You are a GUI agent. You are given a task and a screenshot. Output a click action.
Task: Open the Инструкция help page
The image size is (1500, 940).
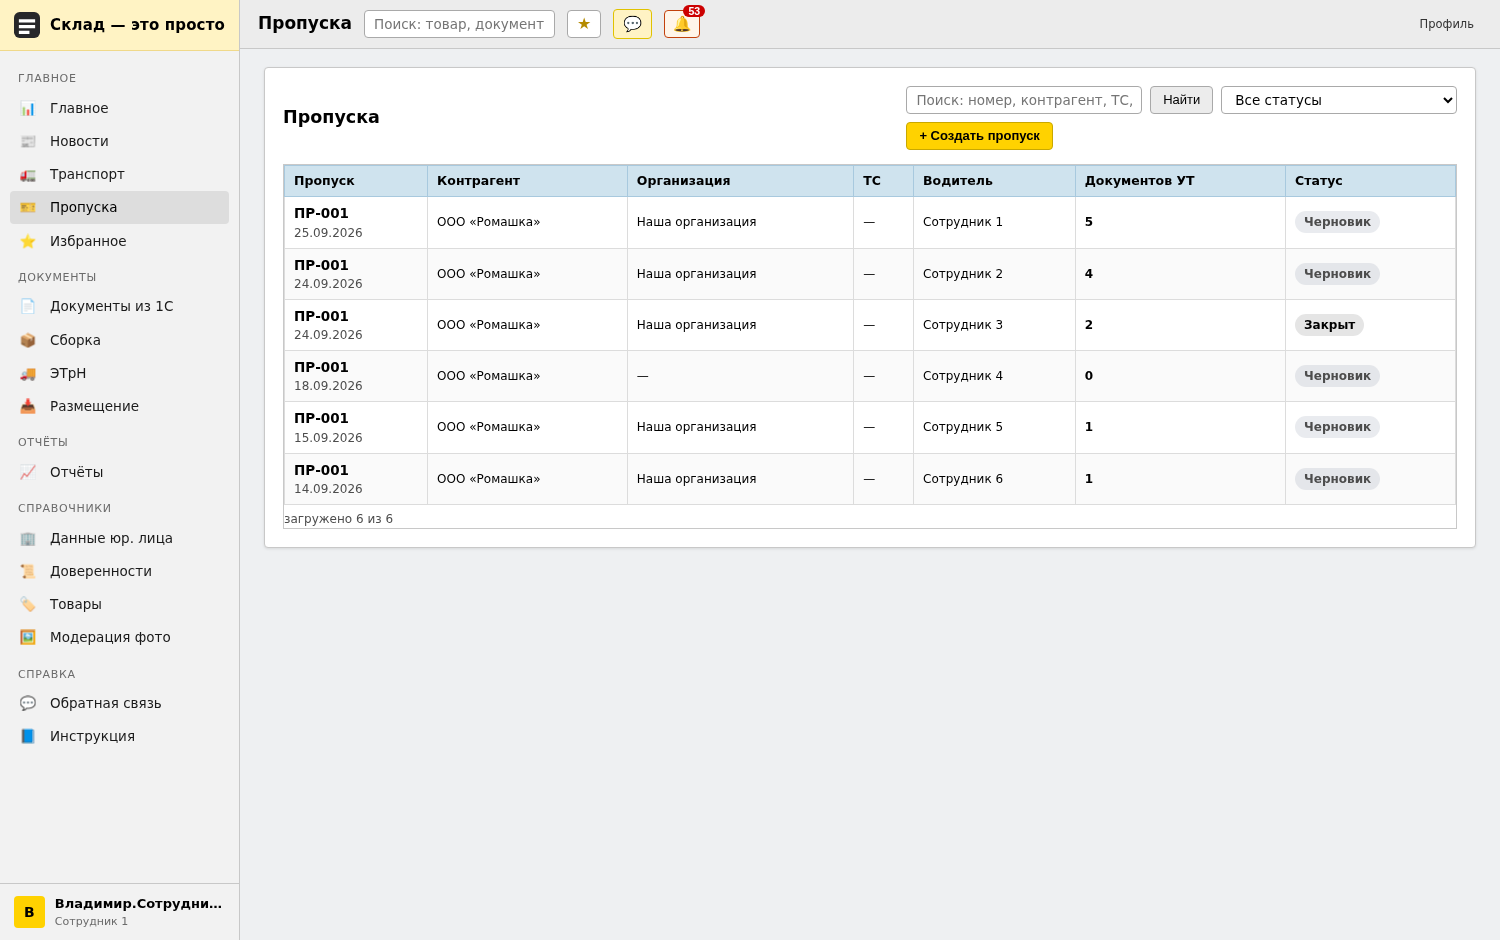(x=119, y=736)
